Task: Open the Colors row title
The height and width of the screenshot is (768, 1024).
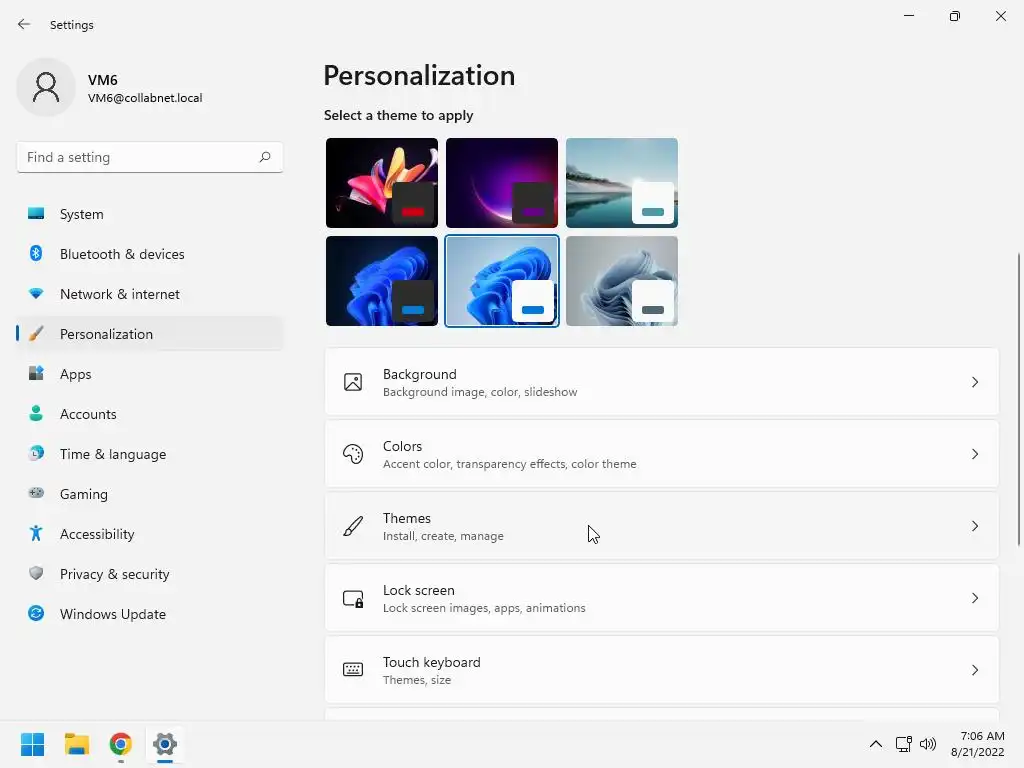Action: click(x=402, y=446)
